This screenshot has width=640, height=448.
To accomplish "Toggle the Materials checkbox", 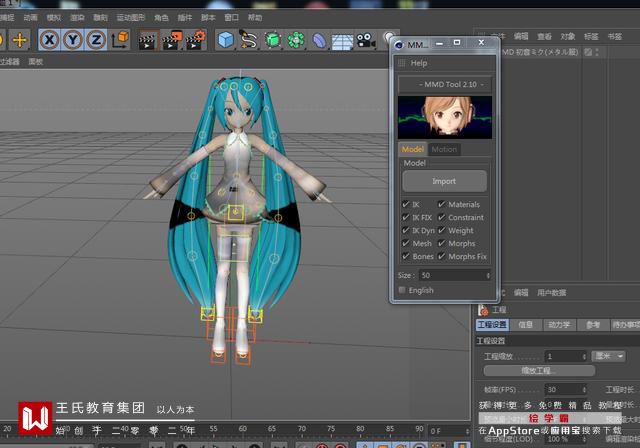I will [x=441, y=204].
